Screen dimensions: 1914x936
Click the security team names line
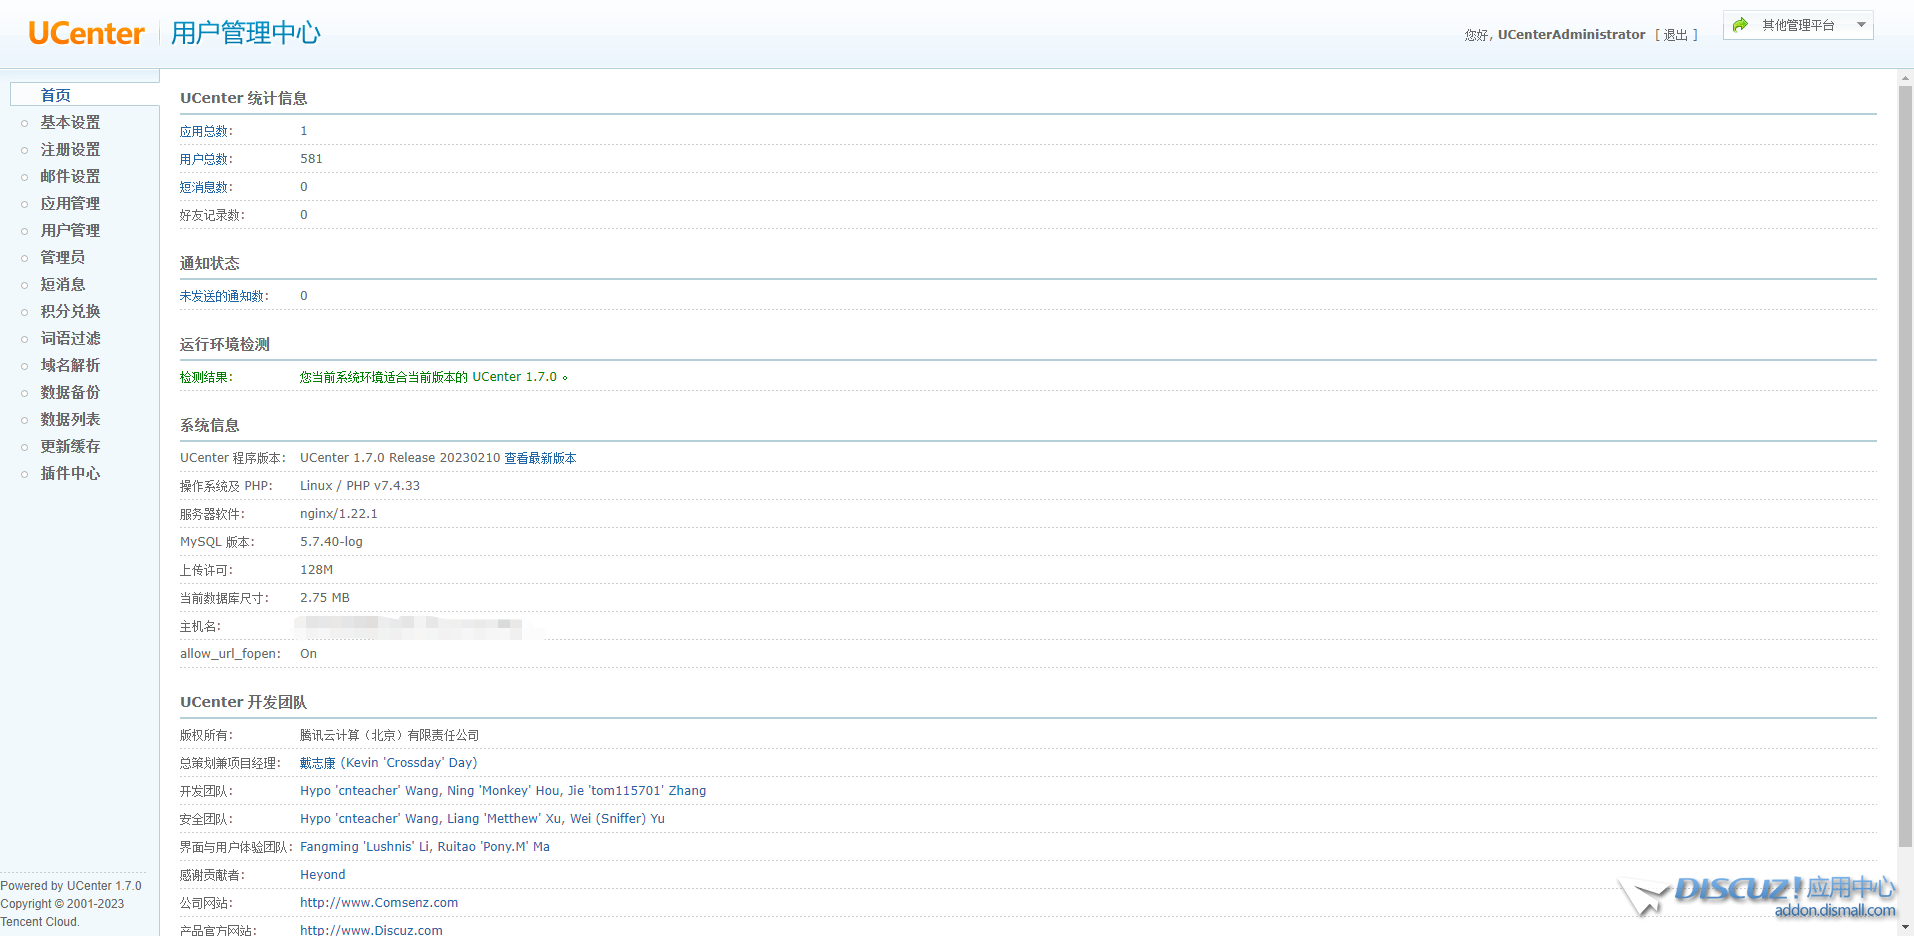[482, 819]
